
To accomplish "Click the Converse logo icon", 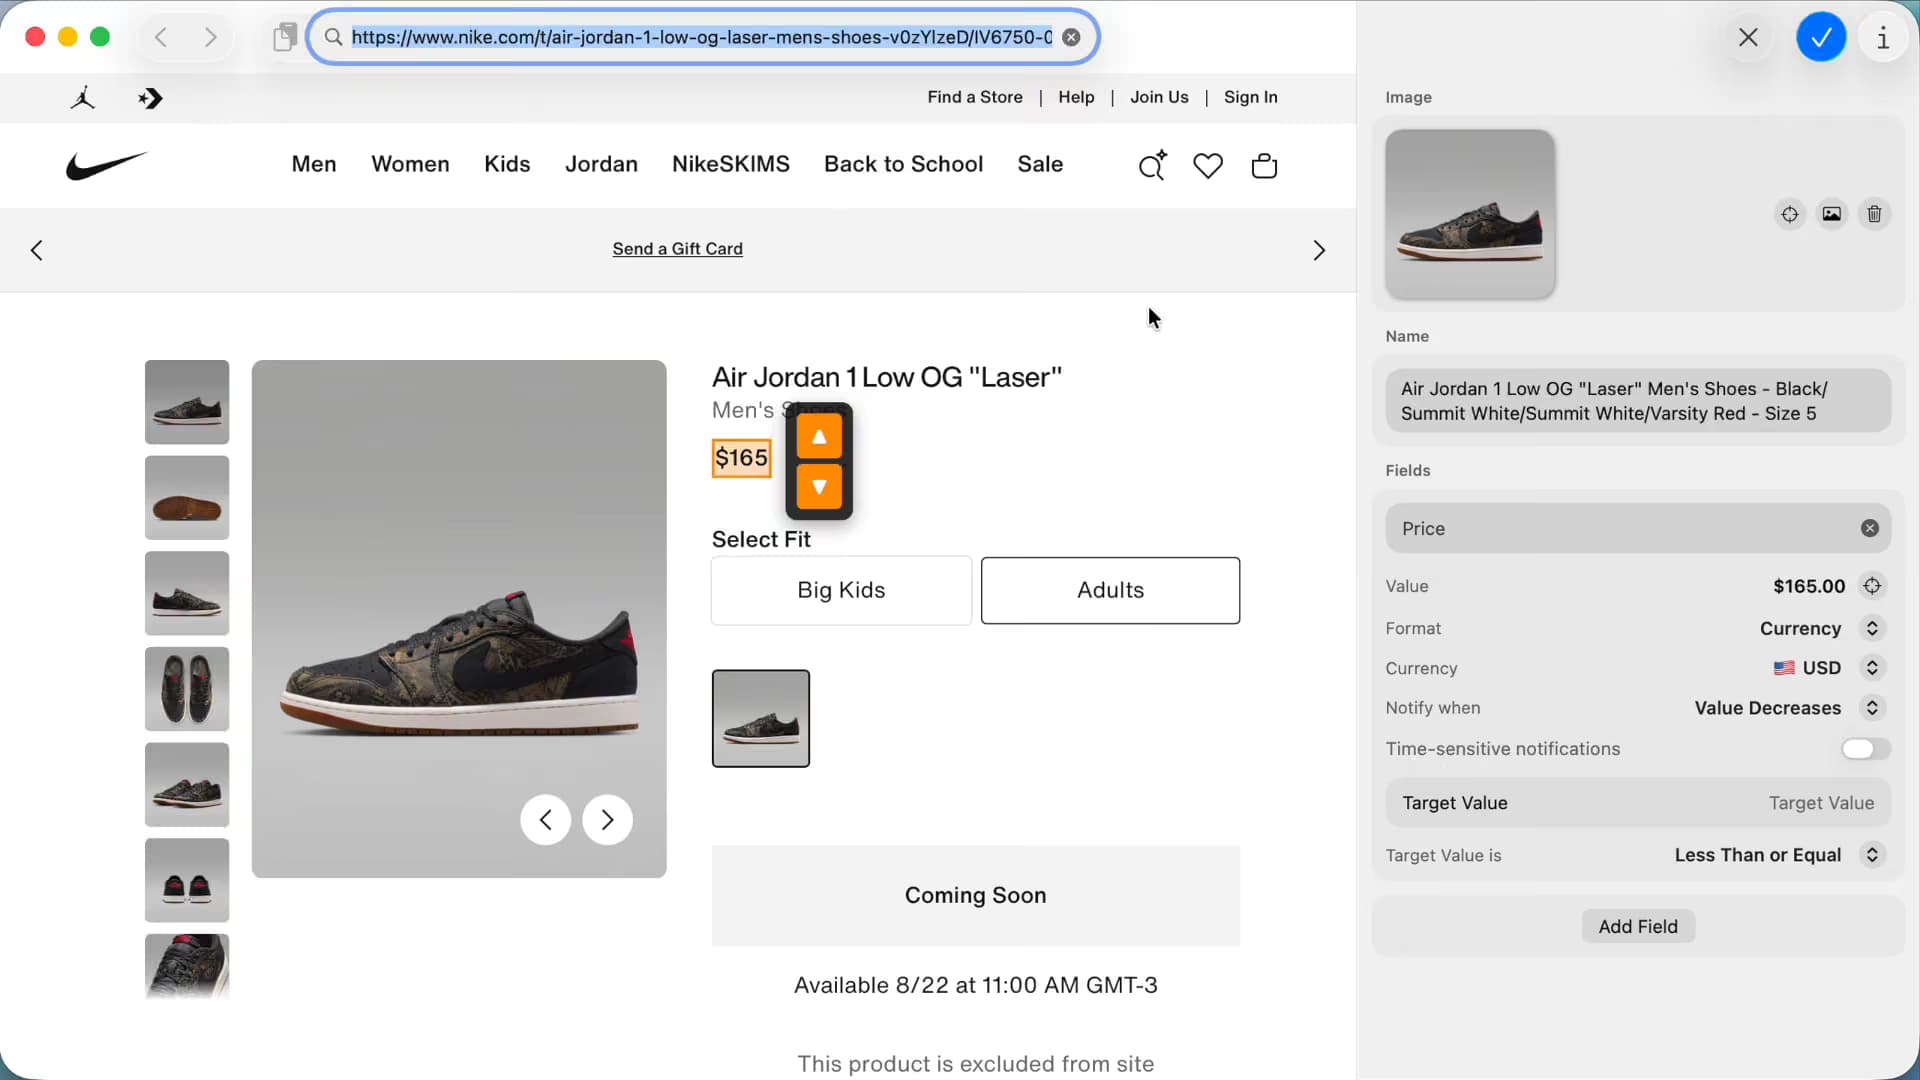I will click(150, 98).
